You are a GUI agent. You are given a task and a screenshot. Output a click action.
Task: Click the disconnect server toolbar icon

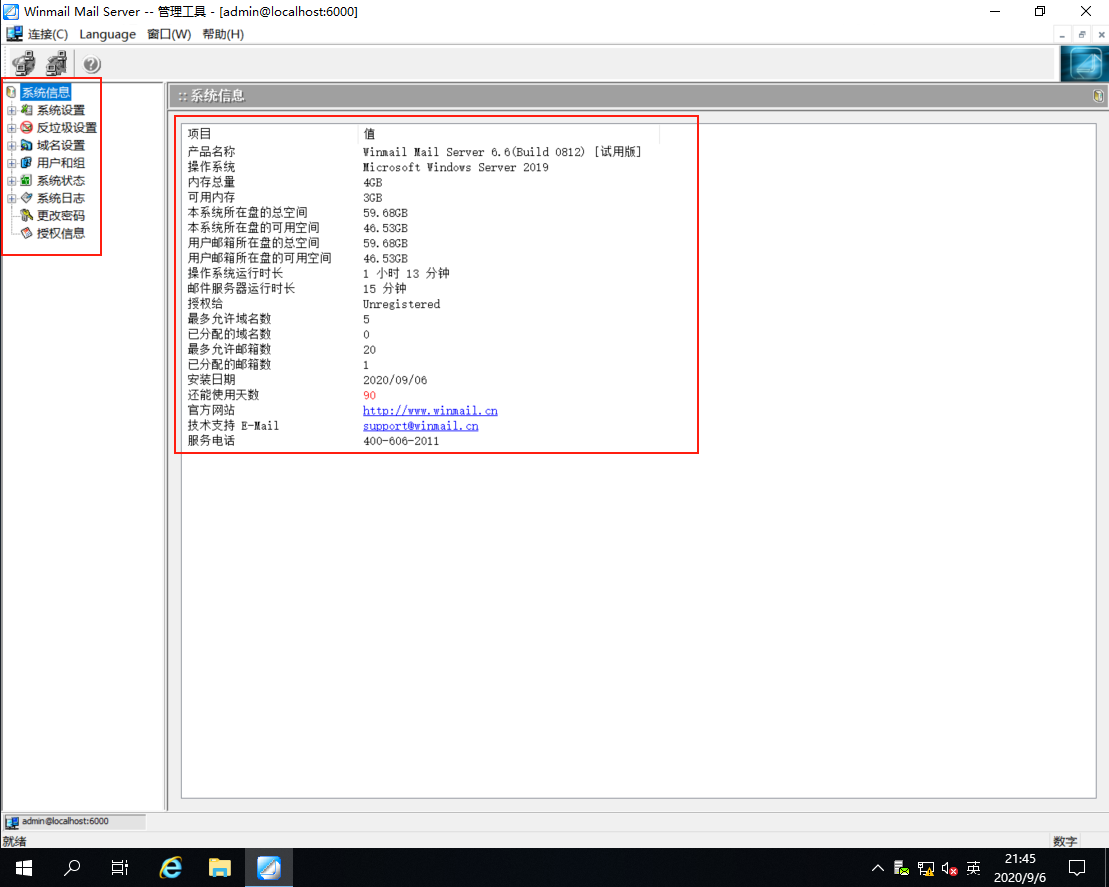(x=57, y=64)
